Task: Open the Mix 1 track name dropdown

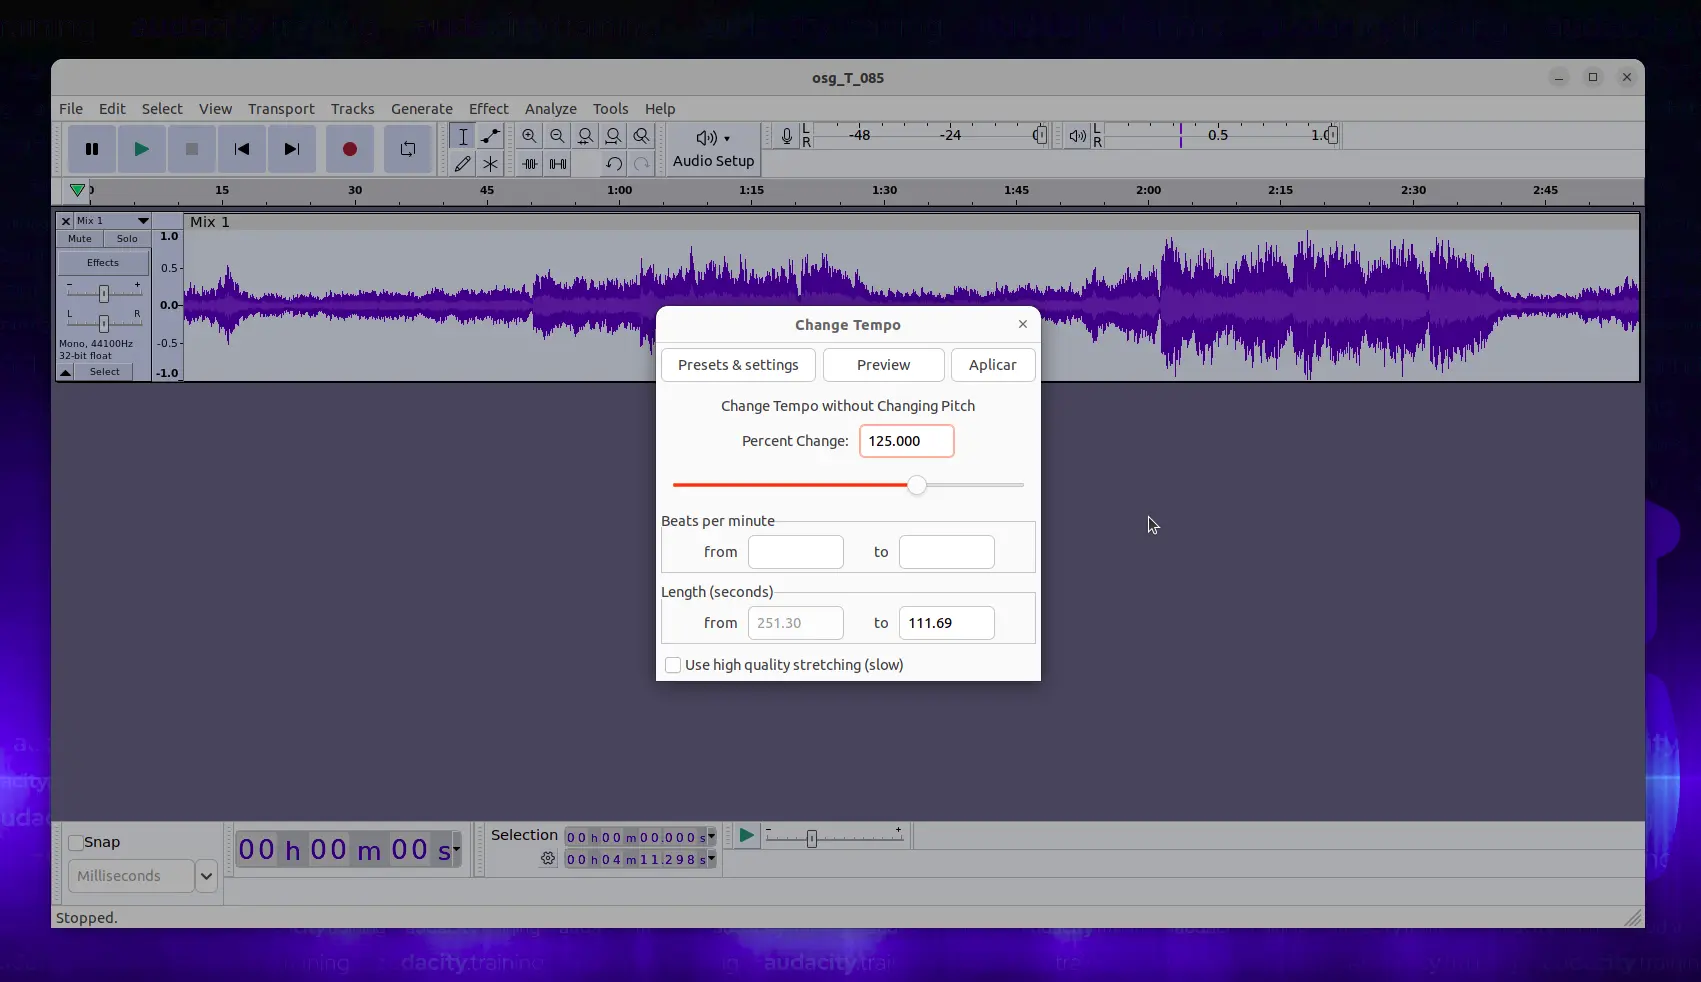Action: point(113,221)
